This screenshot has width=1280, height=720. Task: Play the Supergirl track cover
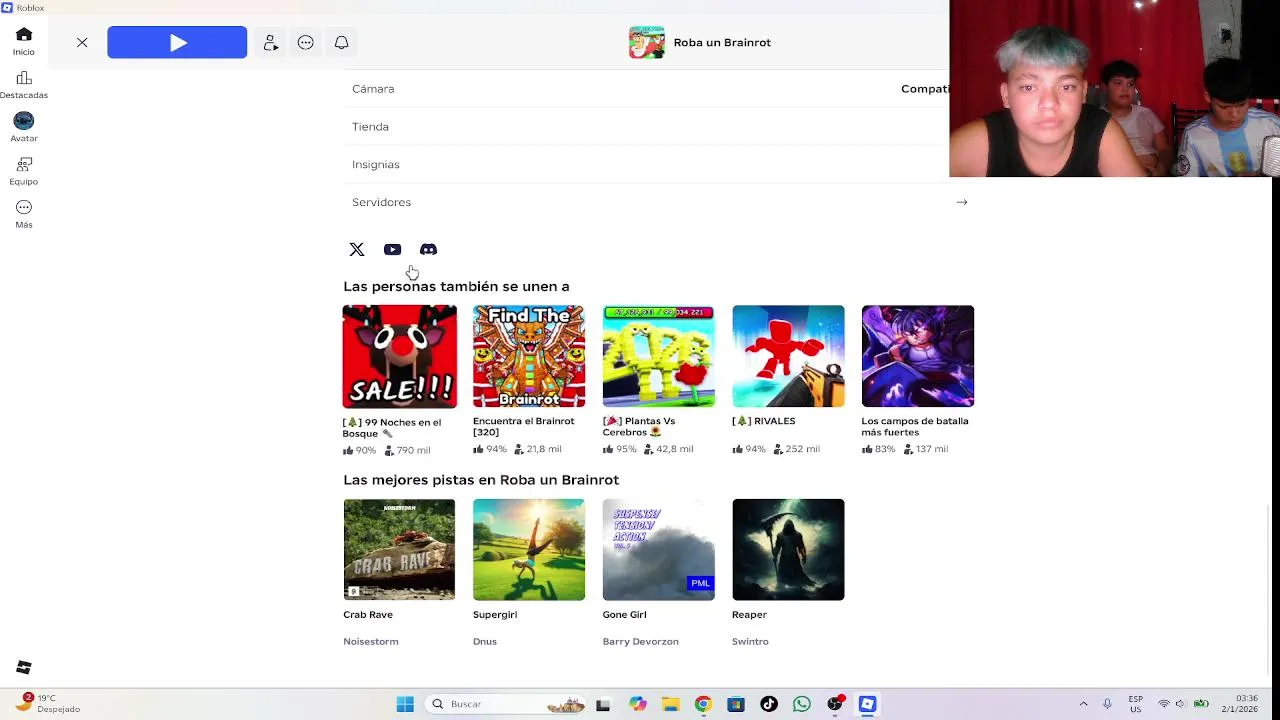[529, 550]
